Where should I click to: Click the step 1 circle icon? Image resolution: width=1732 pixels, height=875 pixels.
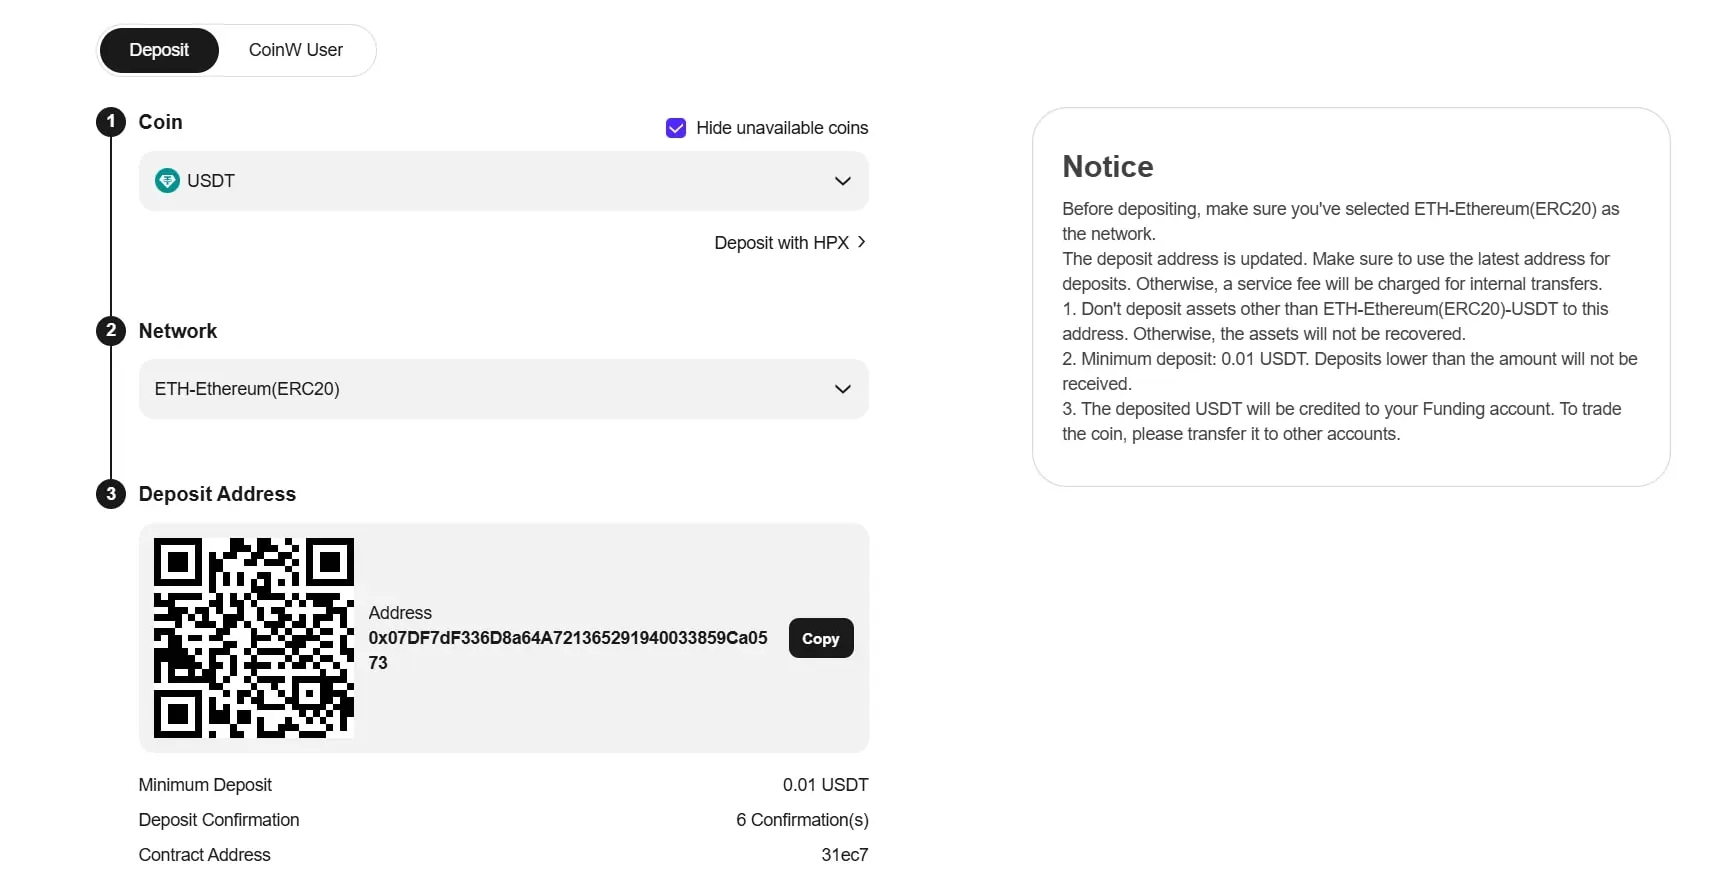111,122
